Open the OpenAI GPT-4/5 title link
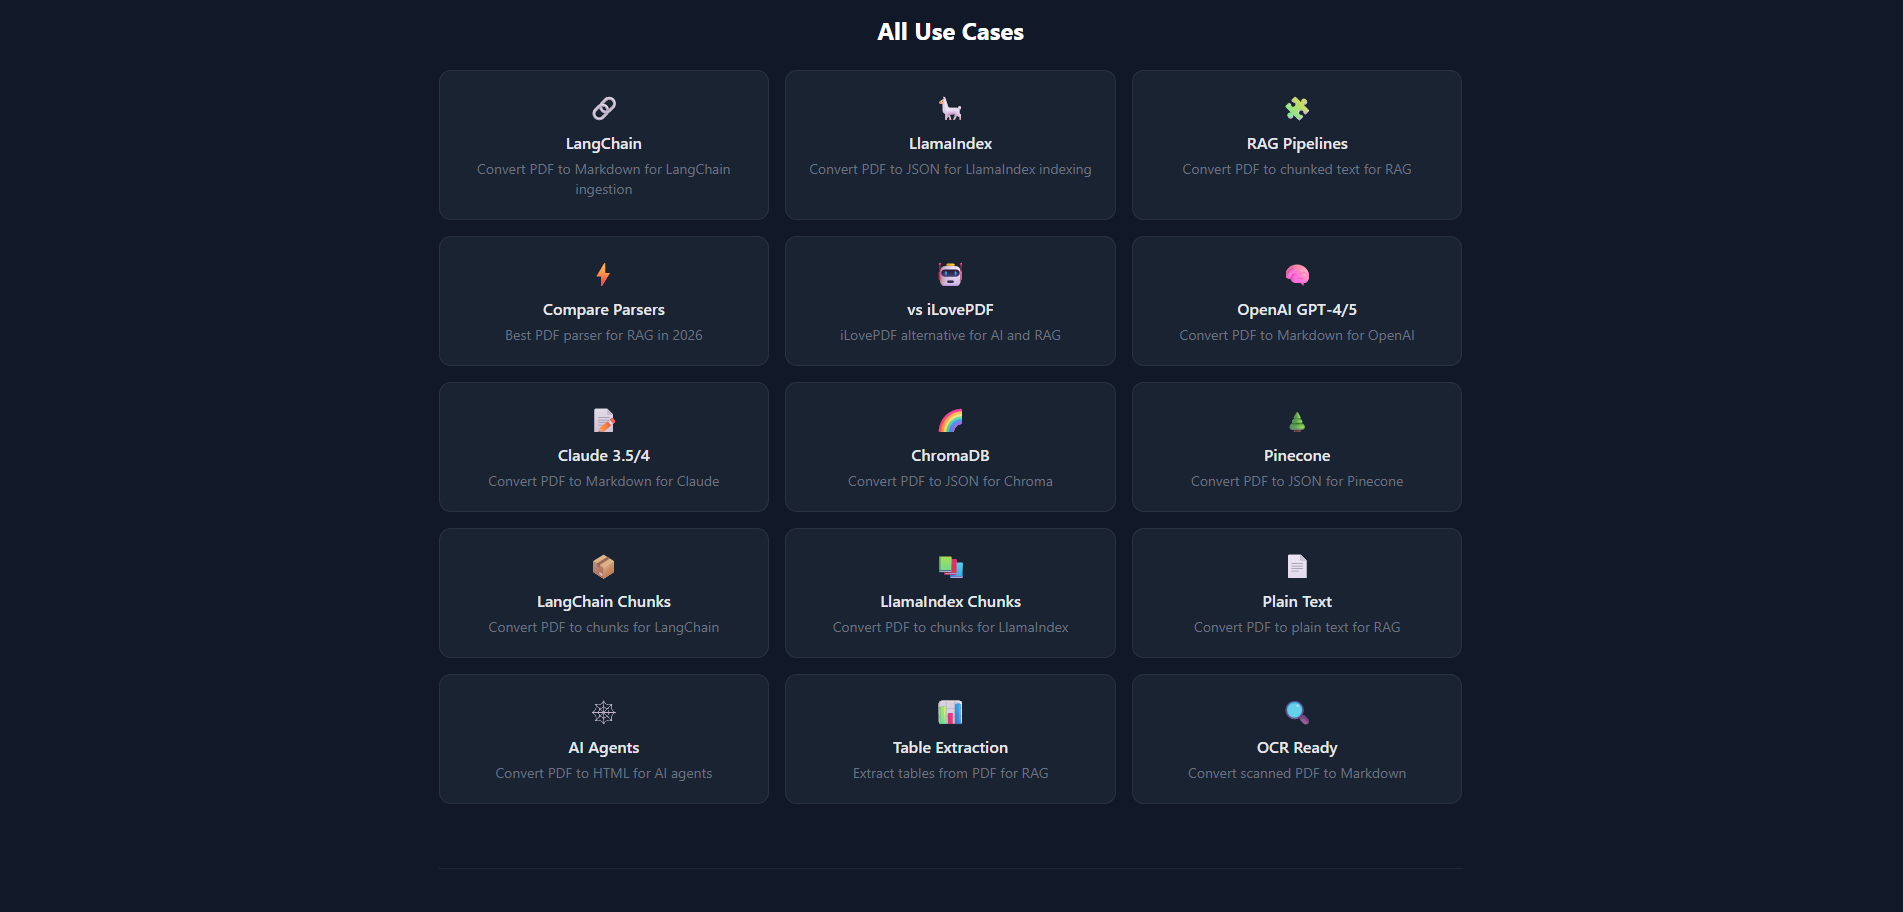This screenshot has width=1903, height=912. click(x=1297, y=310)
